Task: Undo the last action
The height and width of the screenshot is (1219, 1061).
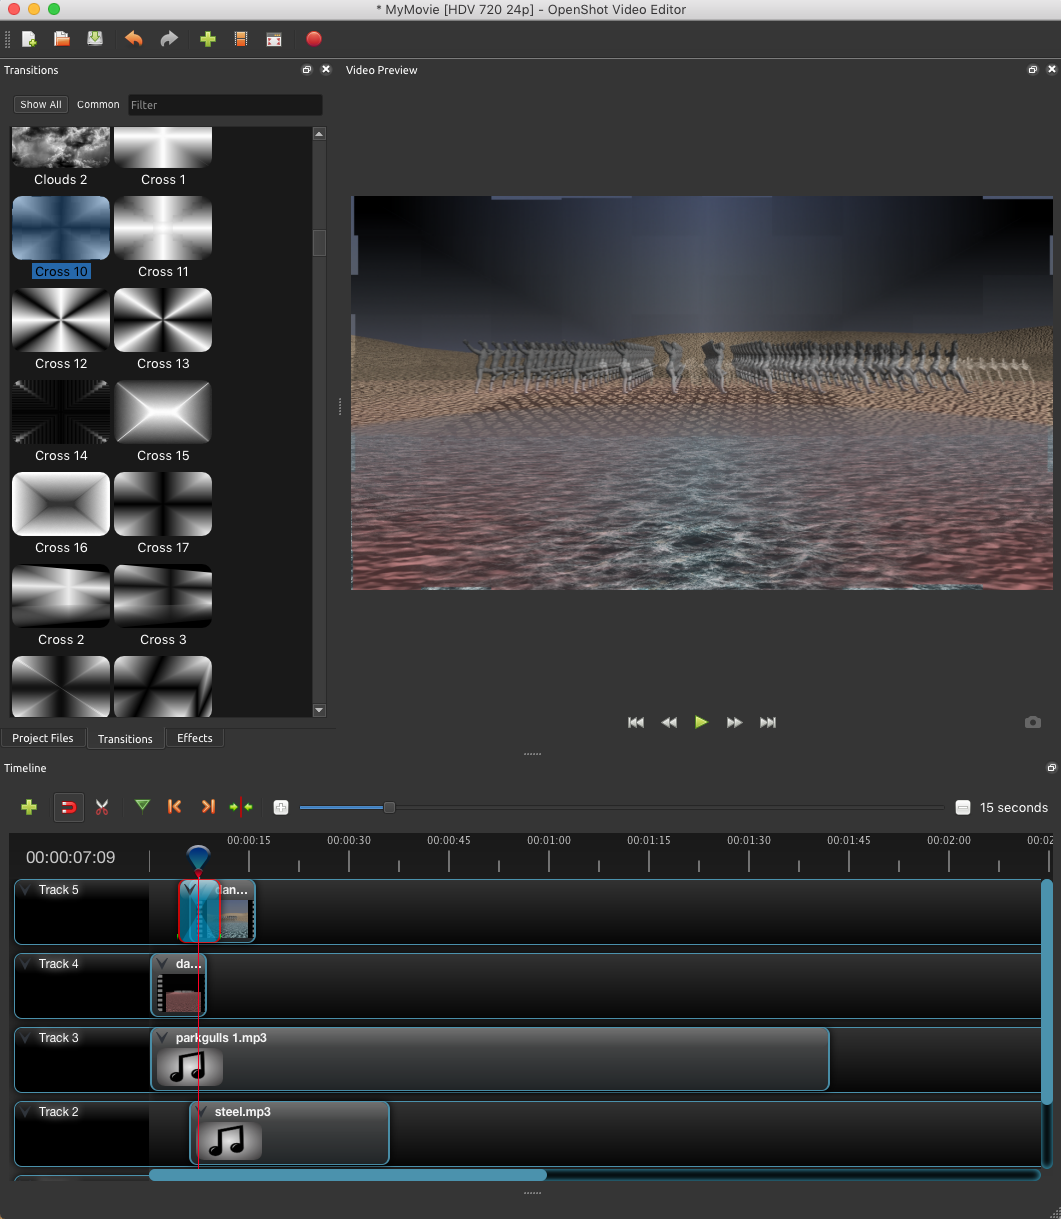Action: click(x=134, y=39)
